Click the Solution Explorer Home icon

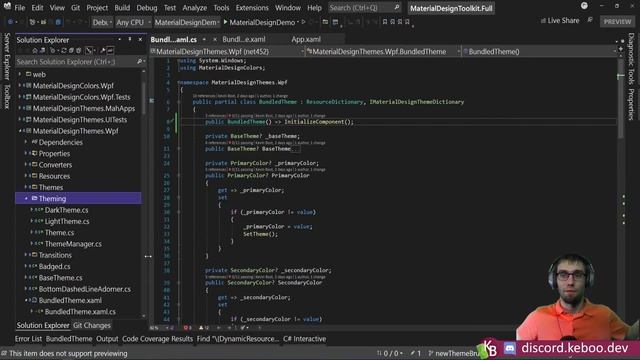coord(35,50)
